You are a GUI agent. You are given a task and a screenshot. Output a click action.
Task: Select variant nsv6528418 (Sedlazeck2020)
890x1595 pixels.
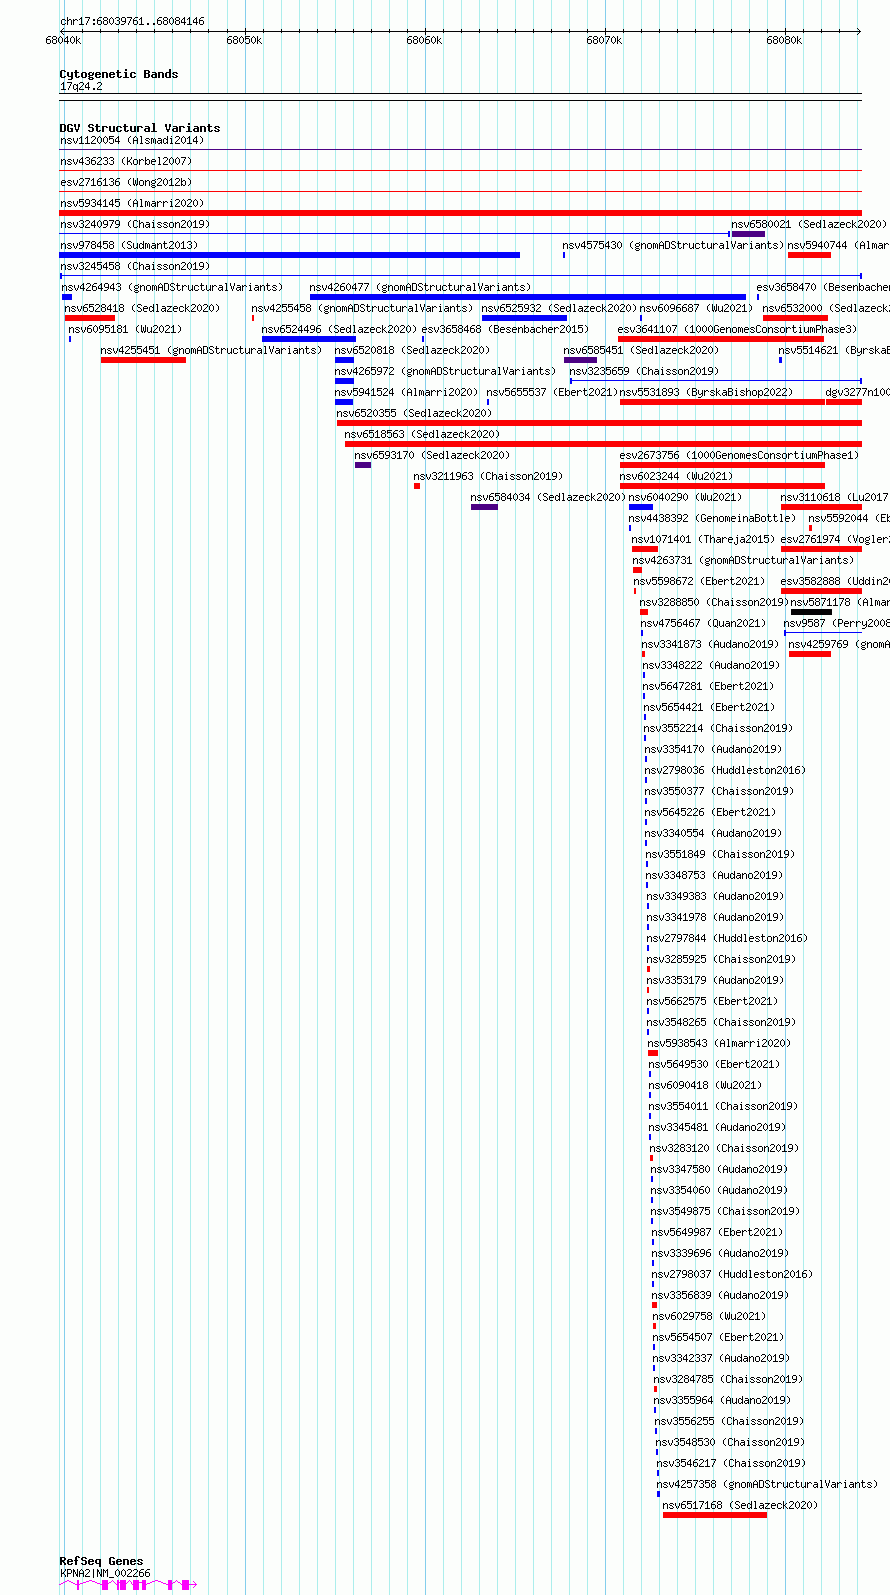point(142,308)
